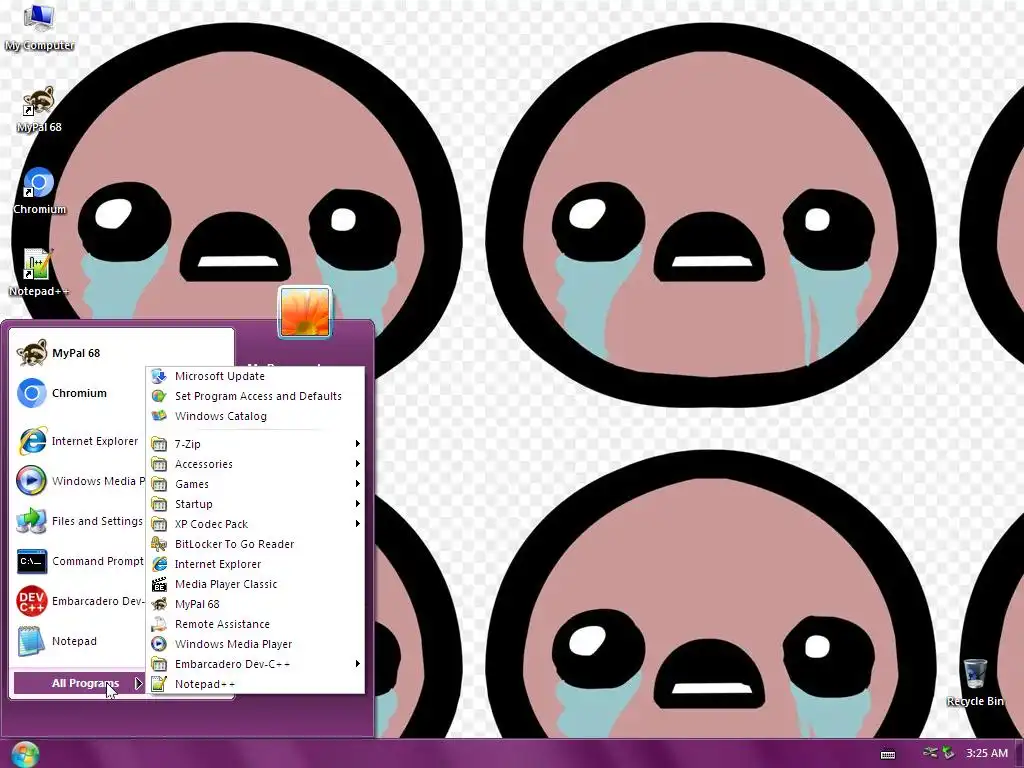Expand the XP Codec Pack submenu
Viewport: 1024px width, 768px height.
click(x=255, y=524)
